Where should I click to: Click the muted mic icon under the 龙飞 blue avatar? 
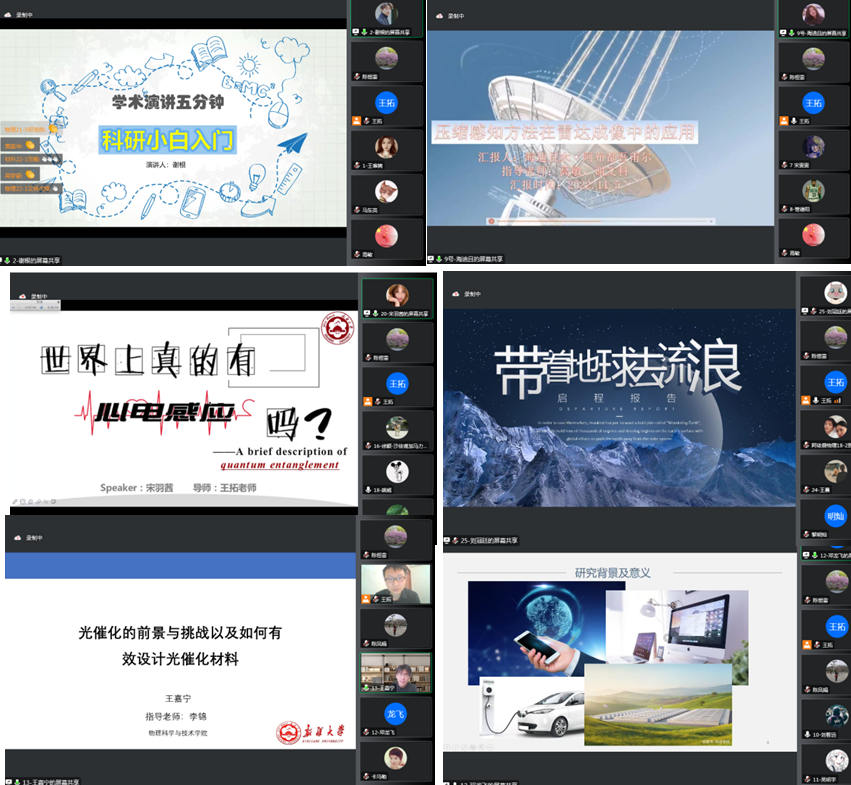pyautogui.click(x=366, y=732)
